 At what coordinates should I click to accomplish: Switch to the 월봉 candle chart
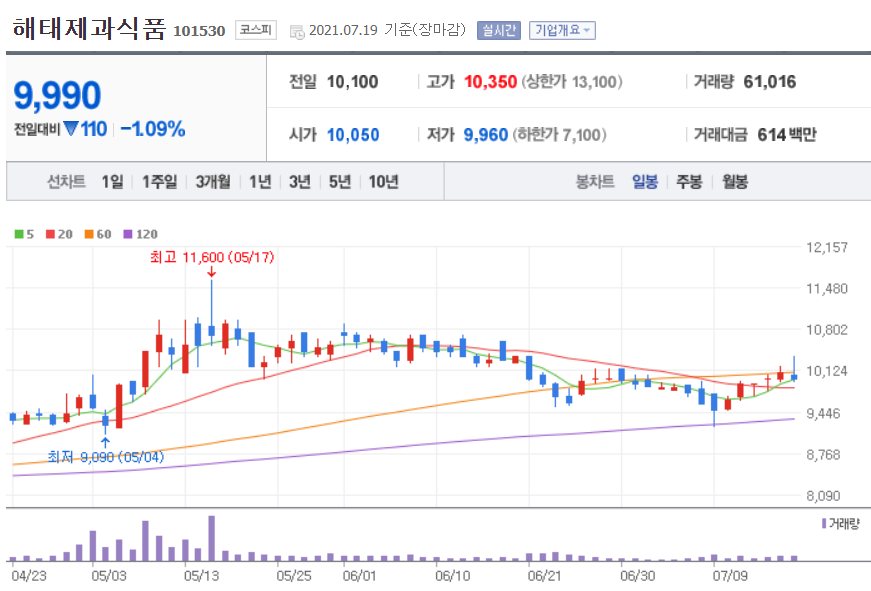(735, 182)
